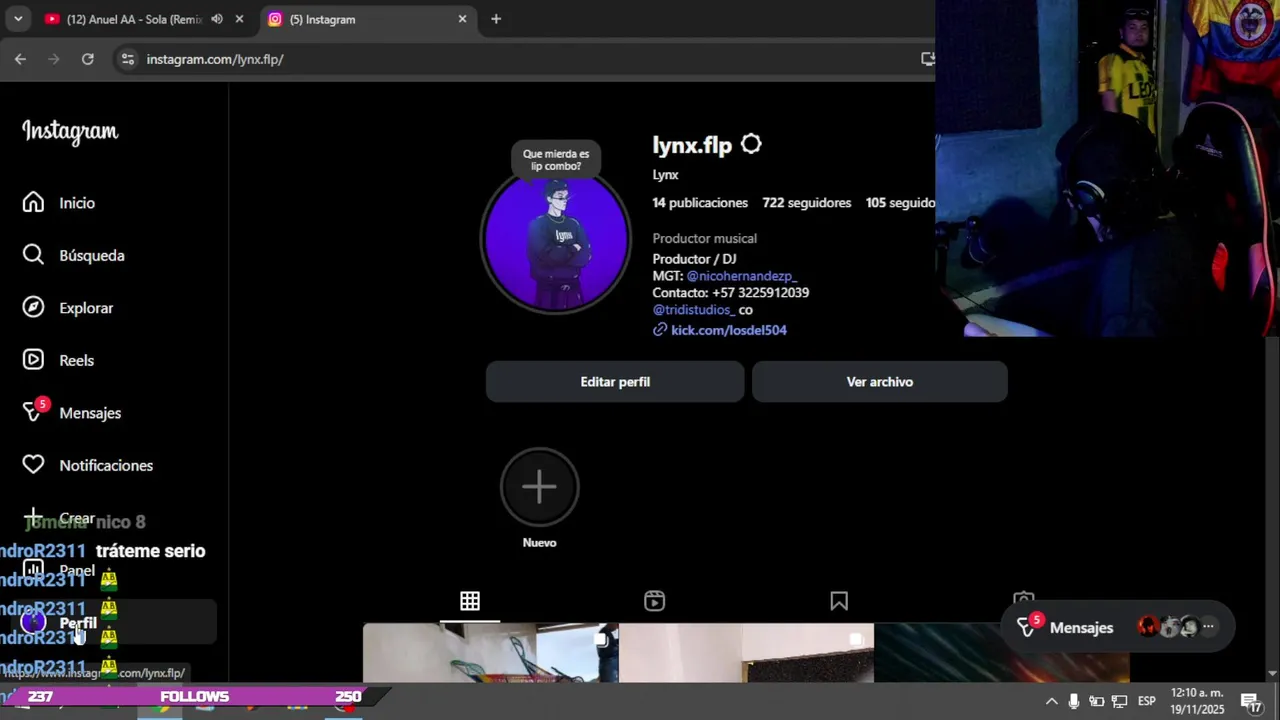Click site info icon in address bar

[x=127, y=59]
